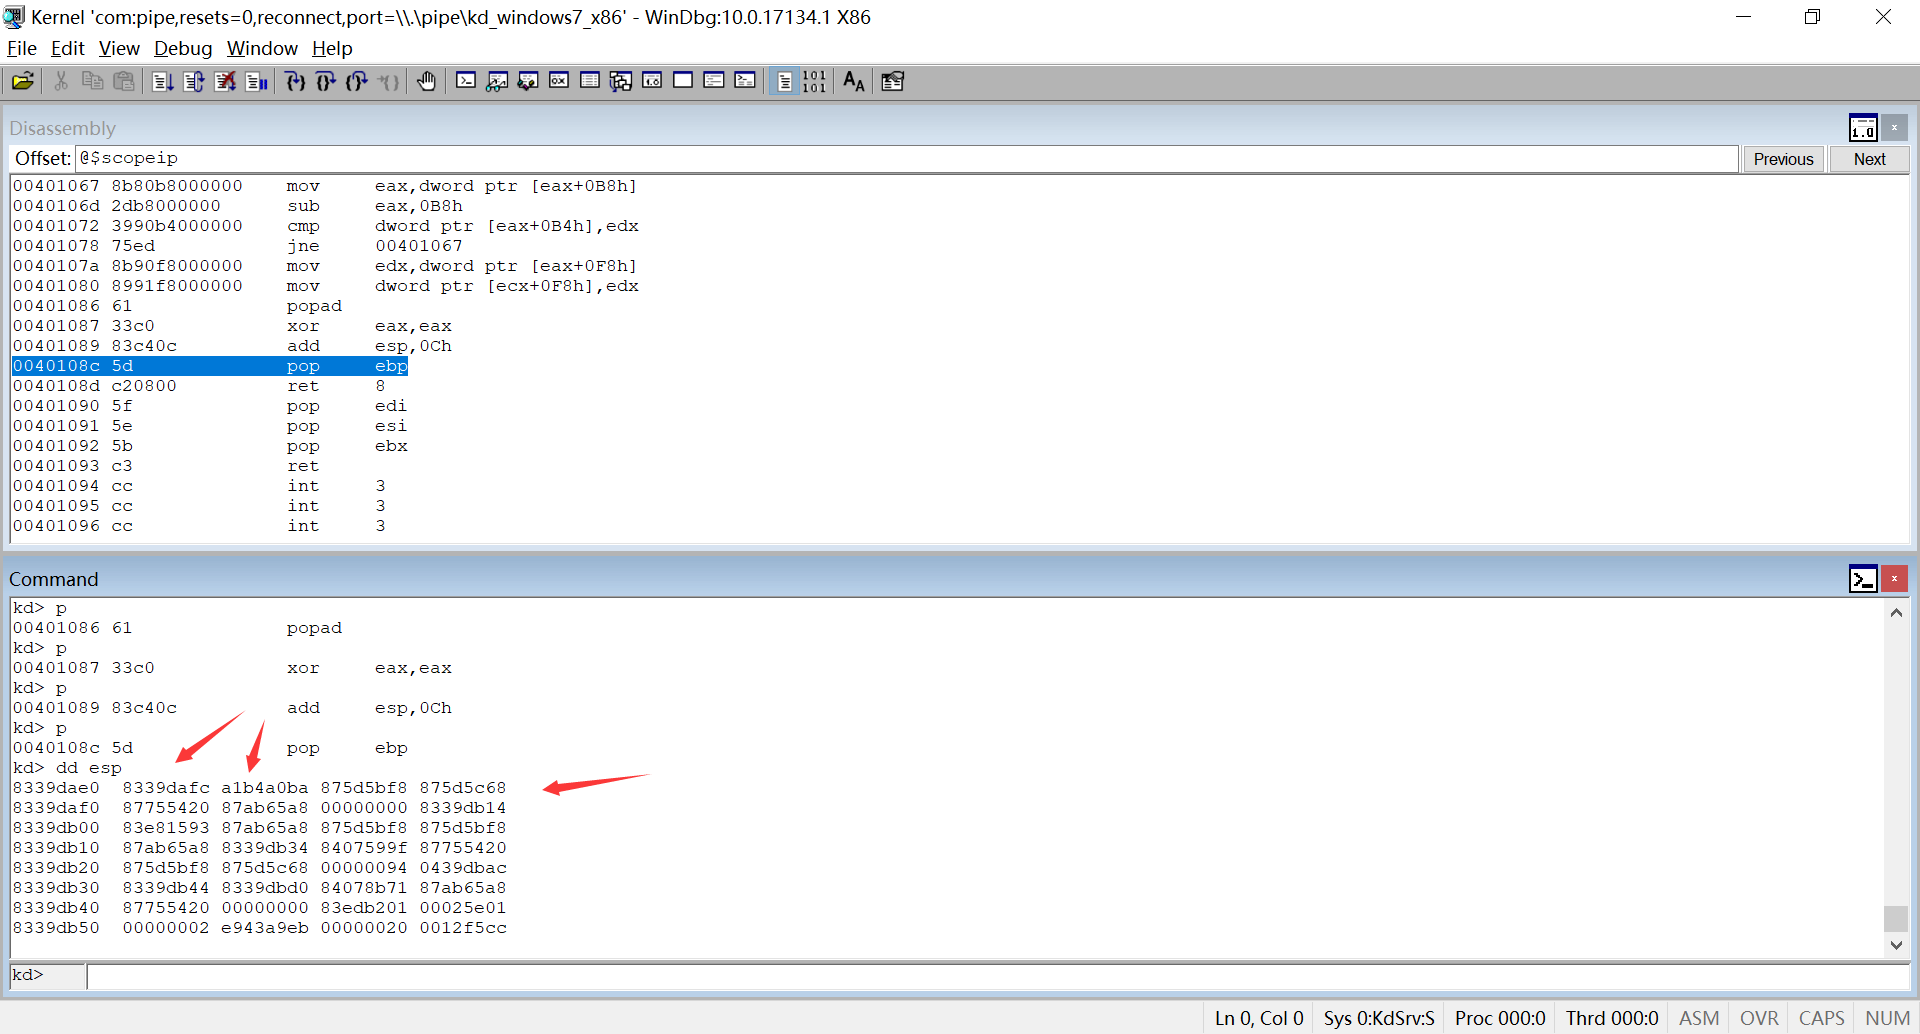The height and width of the screenshot is (1034, 1920).
Task: Click the hand breakpoint toolbar icon
Action: pyautogui.click(x=427, y=81)
